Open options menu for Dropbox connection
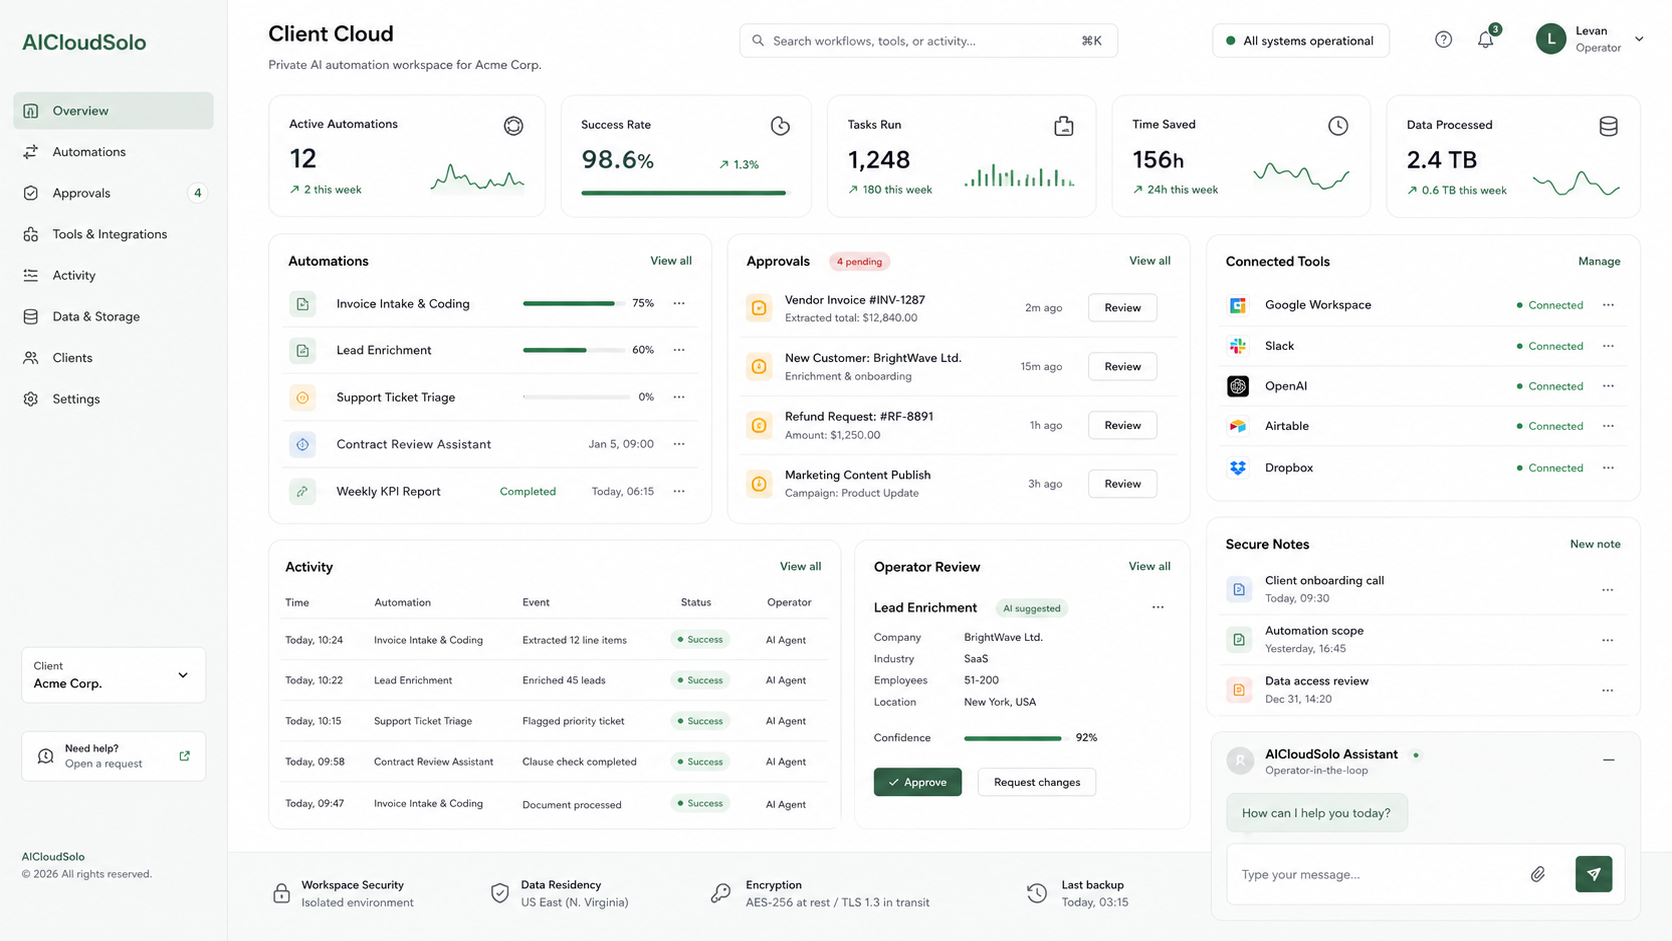1672x941 pixels. tap(1608, 468)
